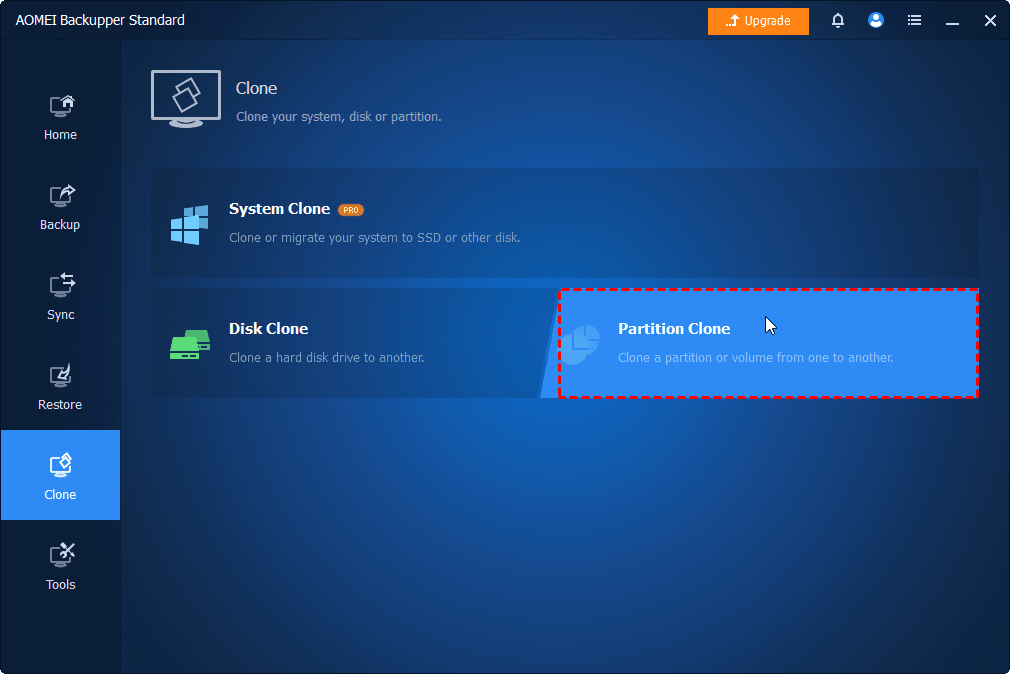
Task: Go to the Home sidebar tab
Action: click(x=61, y=117)
